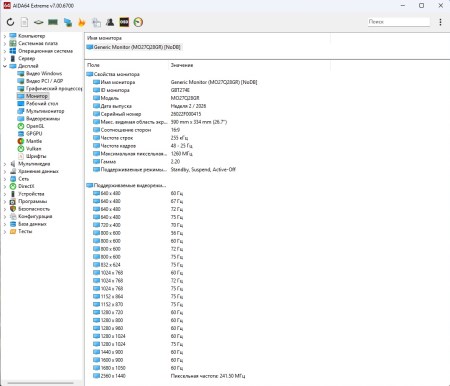Viewport: 450px width, 386px height.
Task: Click the blue networked computers toolbar icon
Action: 68,22
